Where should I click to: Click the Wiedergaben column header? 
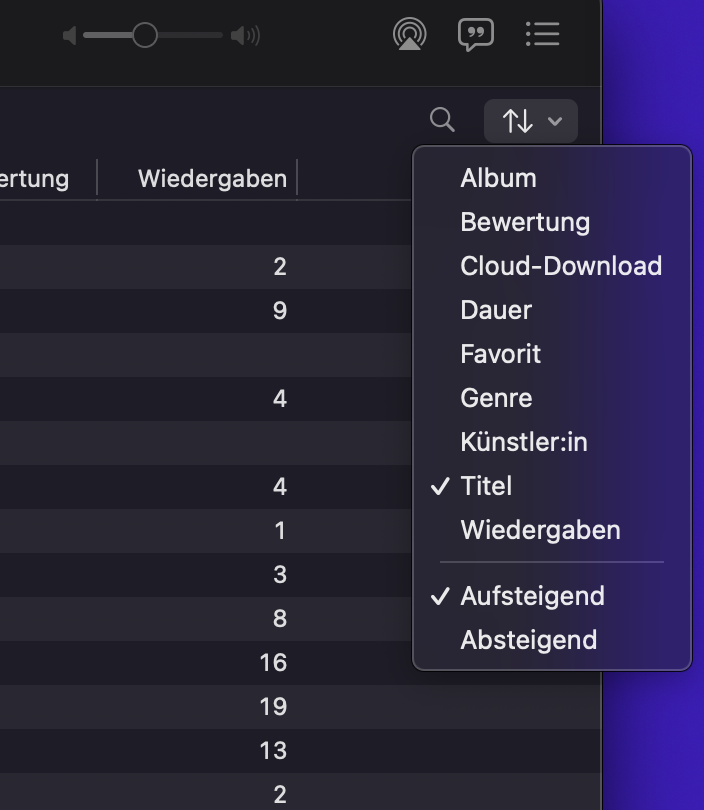click(212, 179)
